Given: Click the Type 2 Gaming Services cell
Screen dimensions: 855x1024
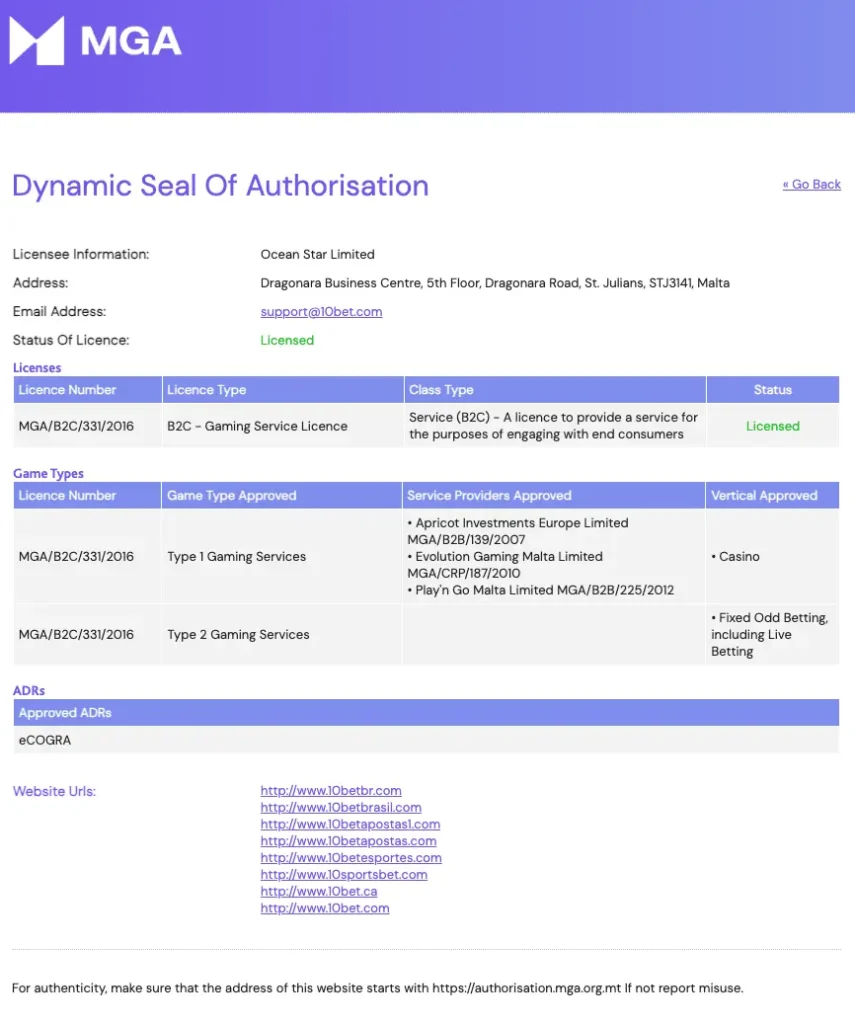Looking at the screenshot, I should click(x=238, y=635).
